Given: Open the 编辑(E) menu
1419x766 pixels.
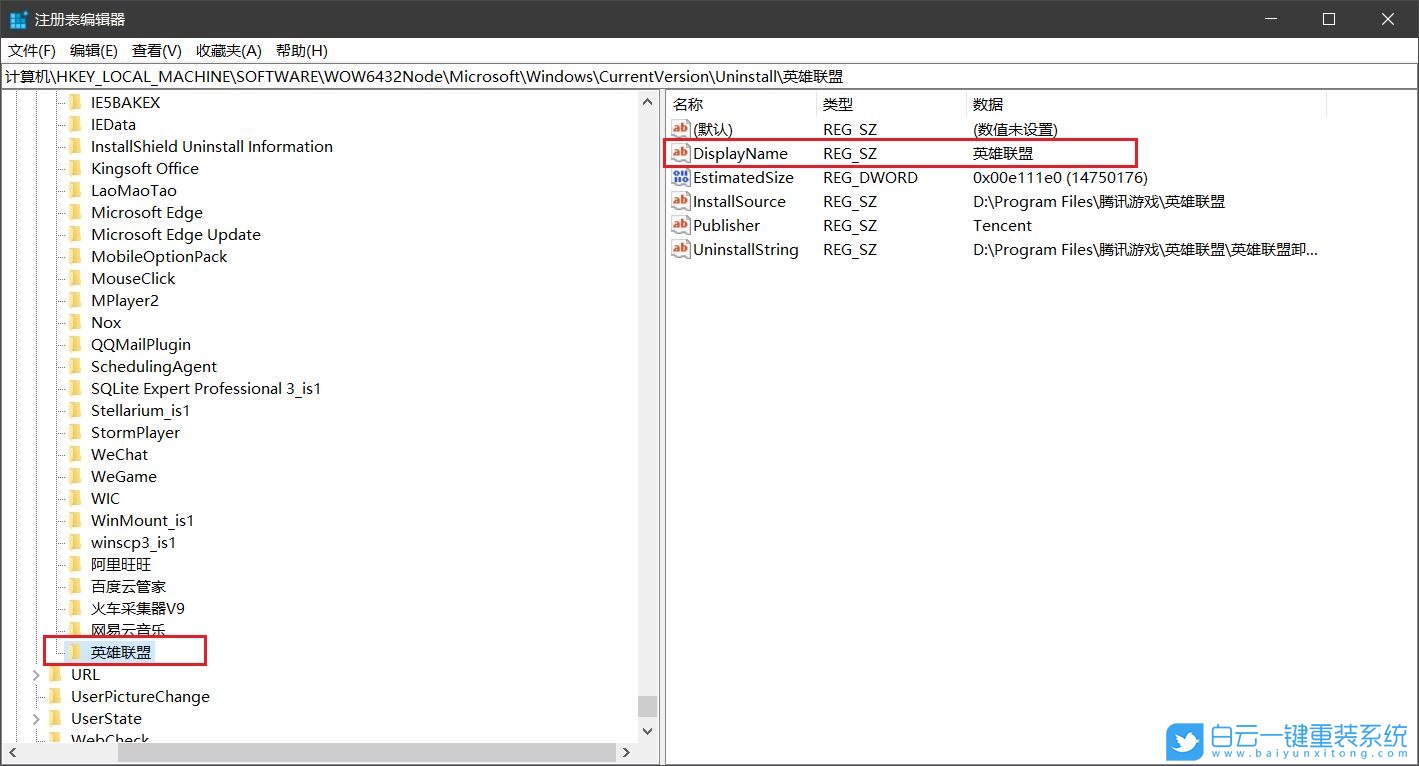Looking at the screenshot, I should [92, 50].
